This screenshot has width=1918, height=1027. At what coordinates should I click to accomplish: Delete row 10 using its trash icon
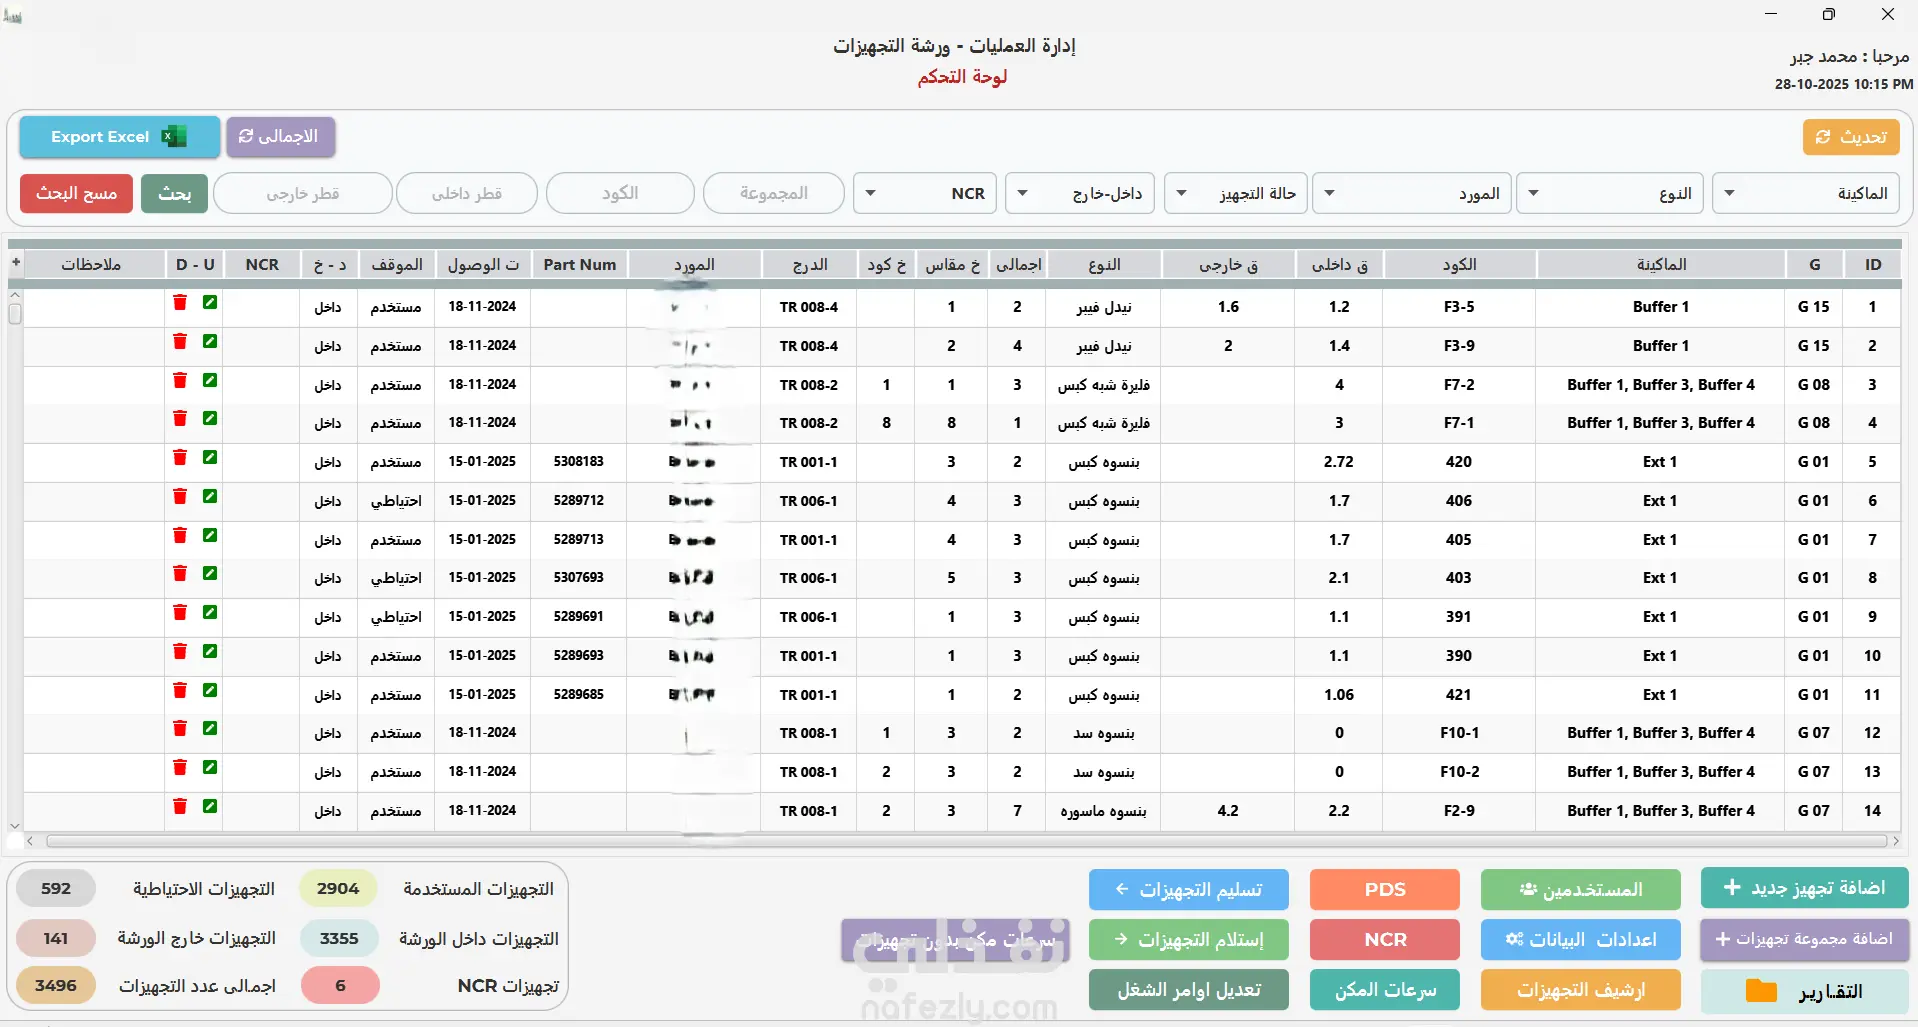click(180, 651)
